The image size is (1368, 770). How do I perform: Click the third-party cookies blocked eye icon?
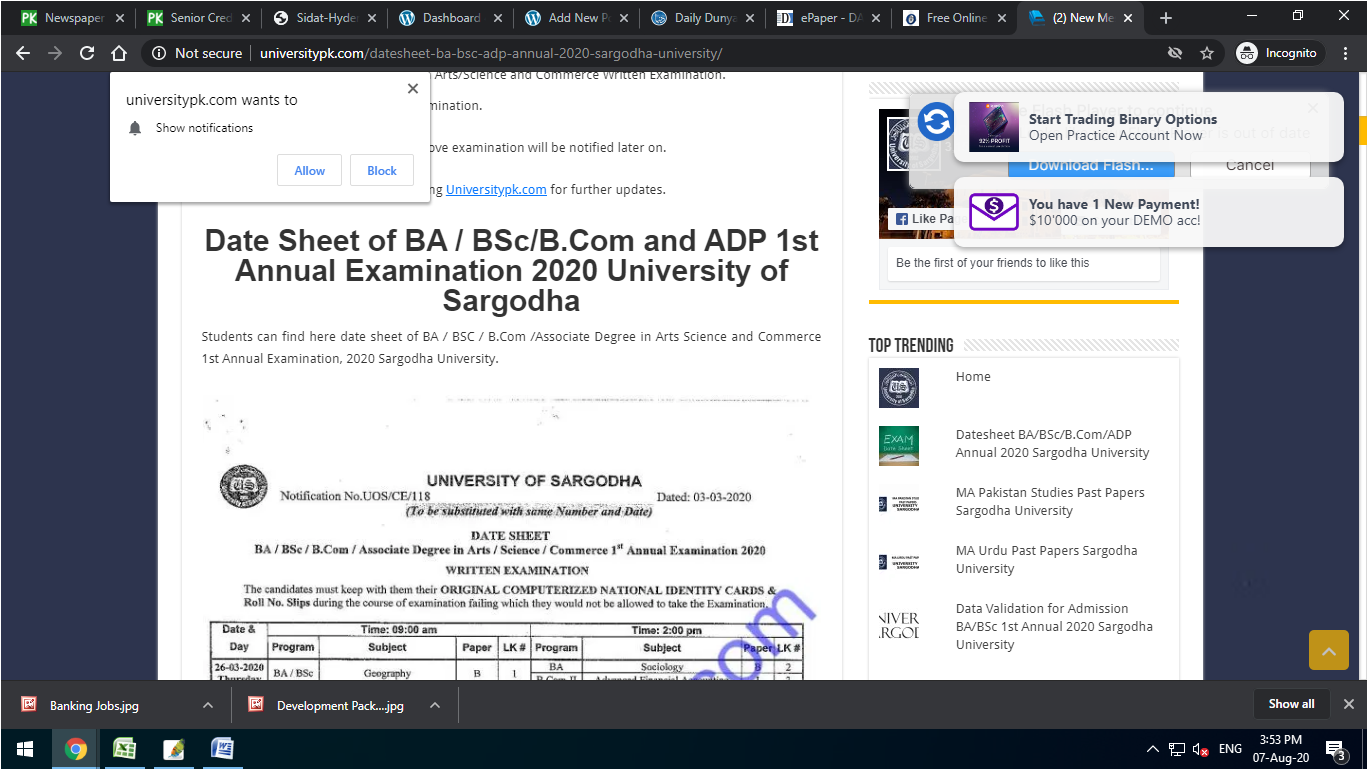1175,53
